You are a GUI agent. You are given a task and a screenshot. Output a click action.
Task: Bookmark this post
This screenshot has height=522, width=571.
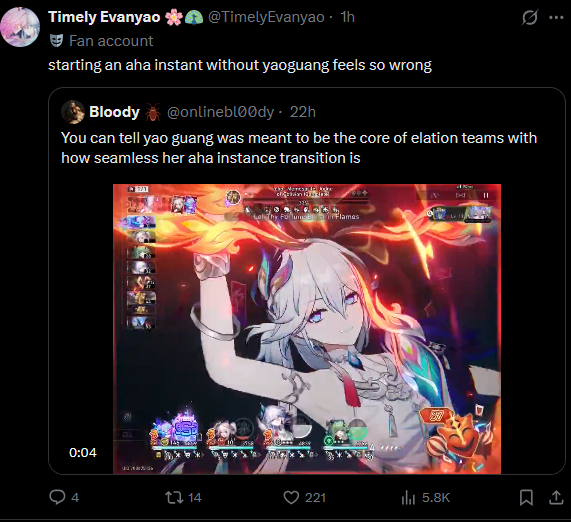[526, 497]
